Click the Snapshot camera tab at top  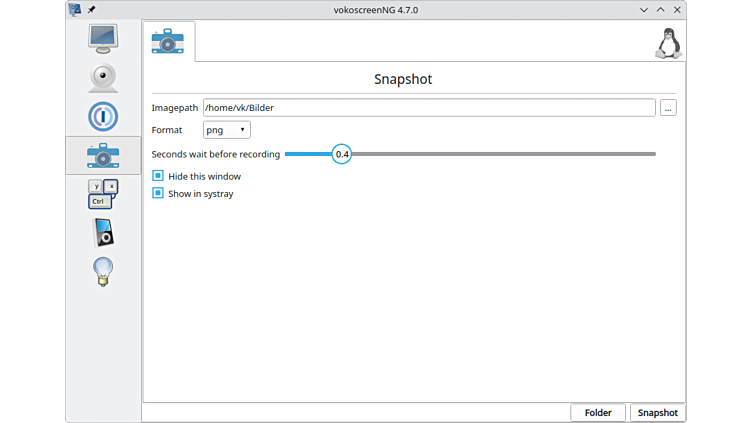click(168, 42)
